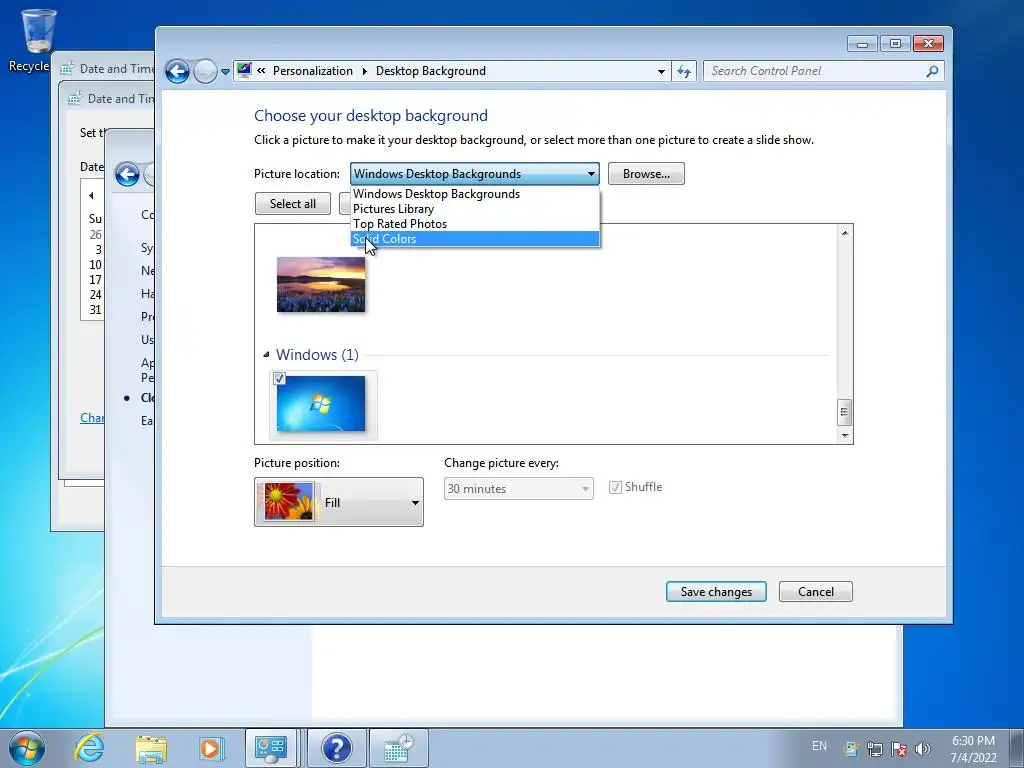Choose Top Rated Photos from list

[x=475, y=224]
